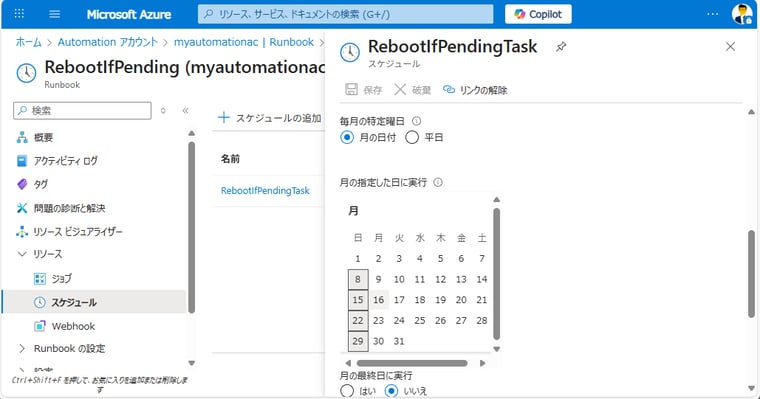
Task: Click 破棄 in the panel toolbar
Action: tap(412, 90)
